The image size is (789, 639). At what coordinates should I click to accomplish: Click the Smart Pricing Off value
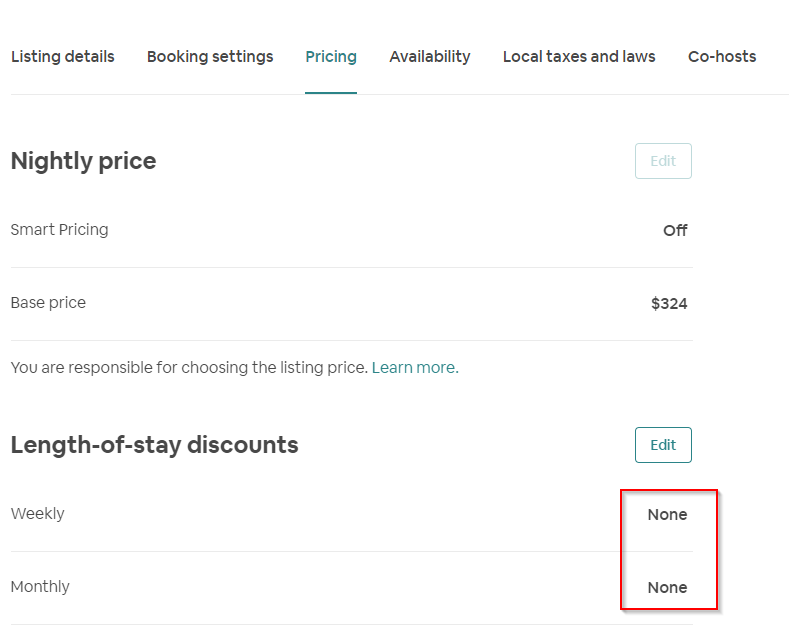[675, 231]
